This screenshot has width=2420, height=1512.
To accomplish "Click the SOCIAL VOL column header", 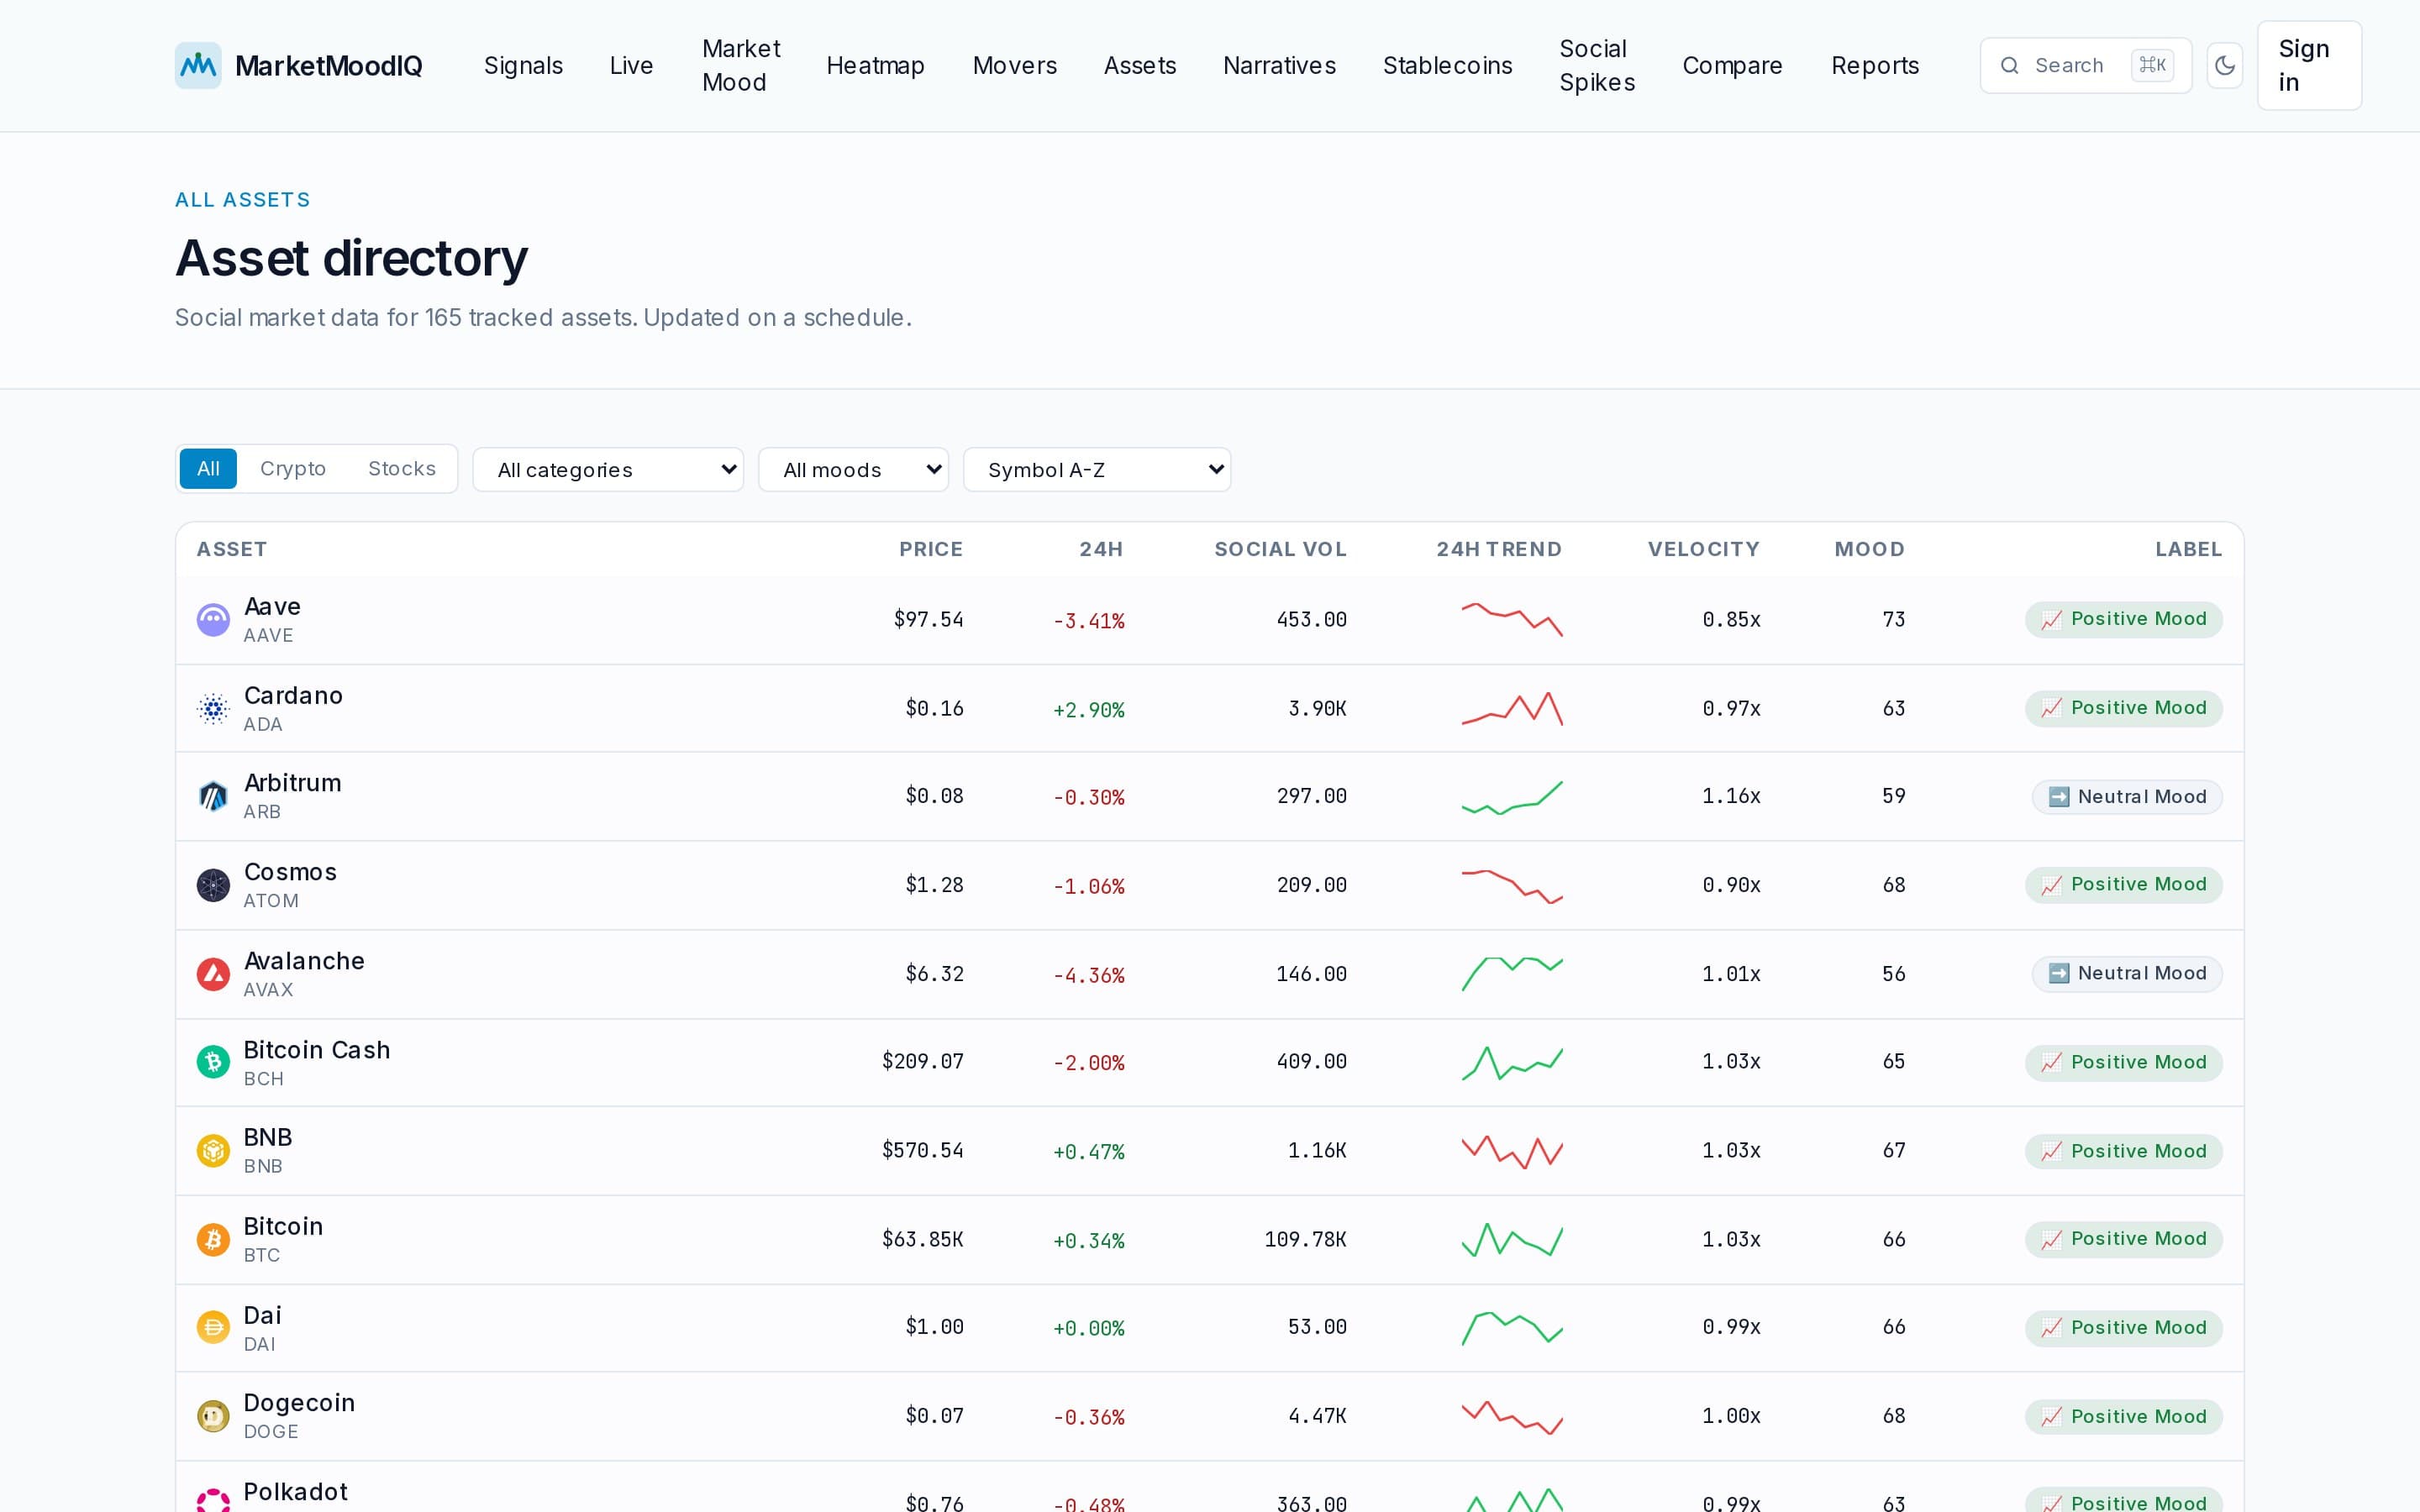I will pyautogui.click(x=1280, y=549).
